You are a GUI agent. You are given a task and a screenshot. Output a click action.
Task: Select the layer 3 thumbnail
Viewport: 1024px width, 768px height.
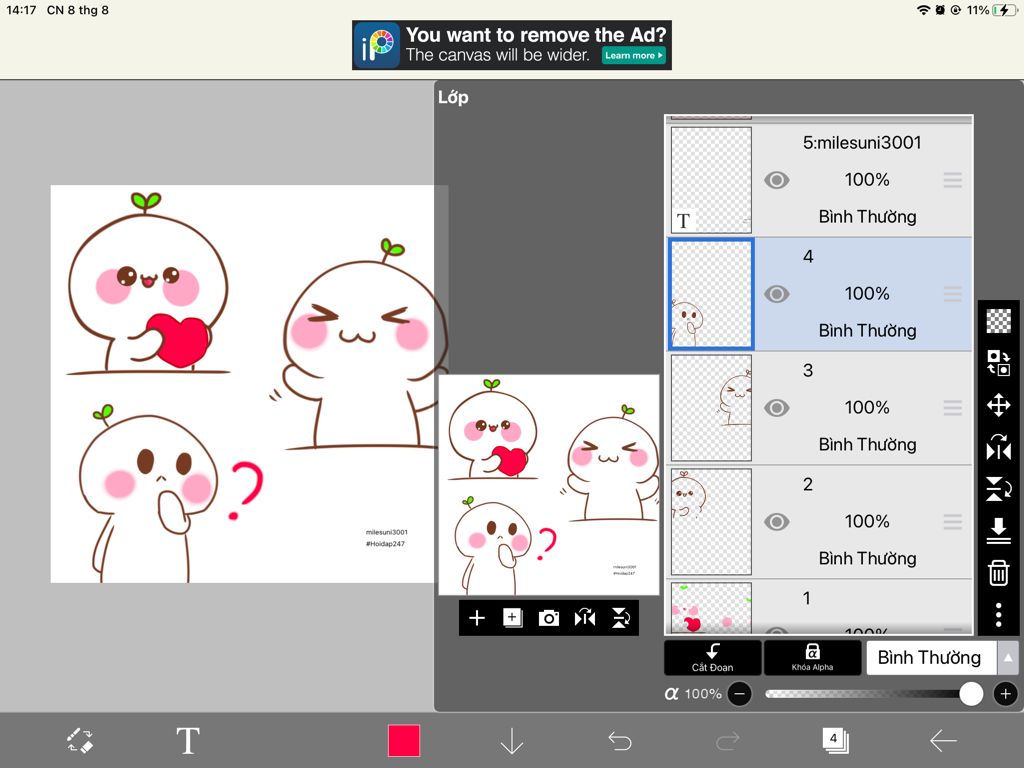pos(711,408)
